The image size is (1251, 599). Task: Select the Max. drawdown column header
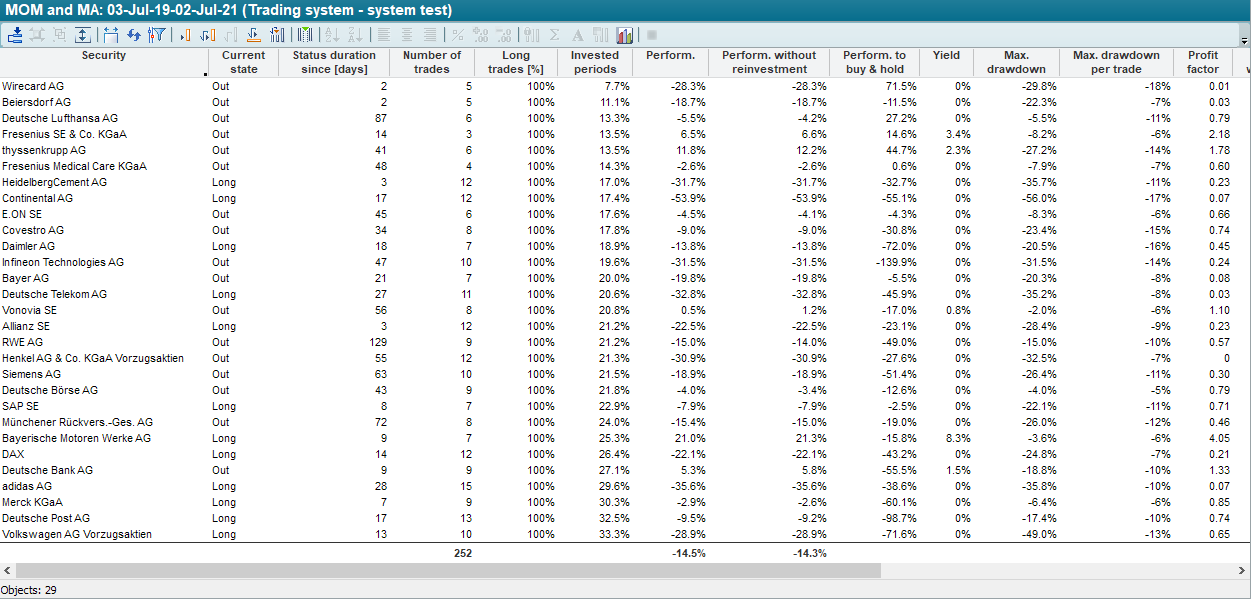1015,62
